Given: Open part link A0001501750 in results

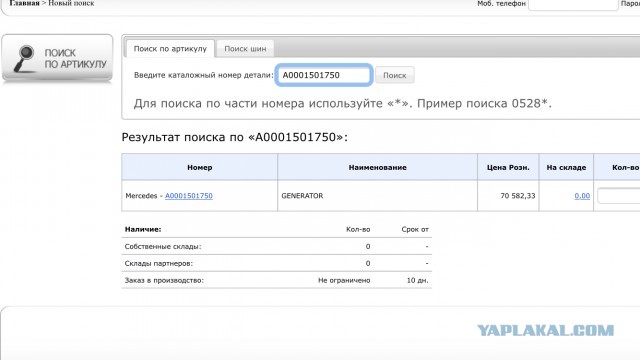Looking at the screenshot, I should [189, 196].
